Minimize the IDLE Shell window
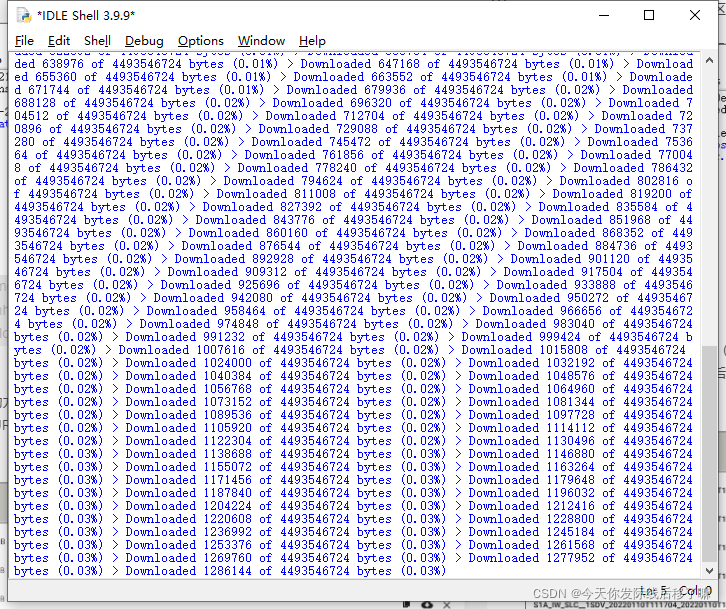The image size is (726, 609). tap(604, 15)
